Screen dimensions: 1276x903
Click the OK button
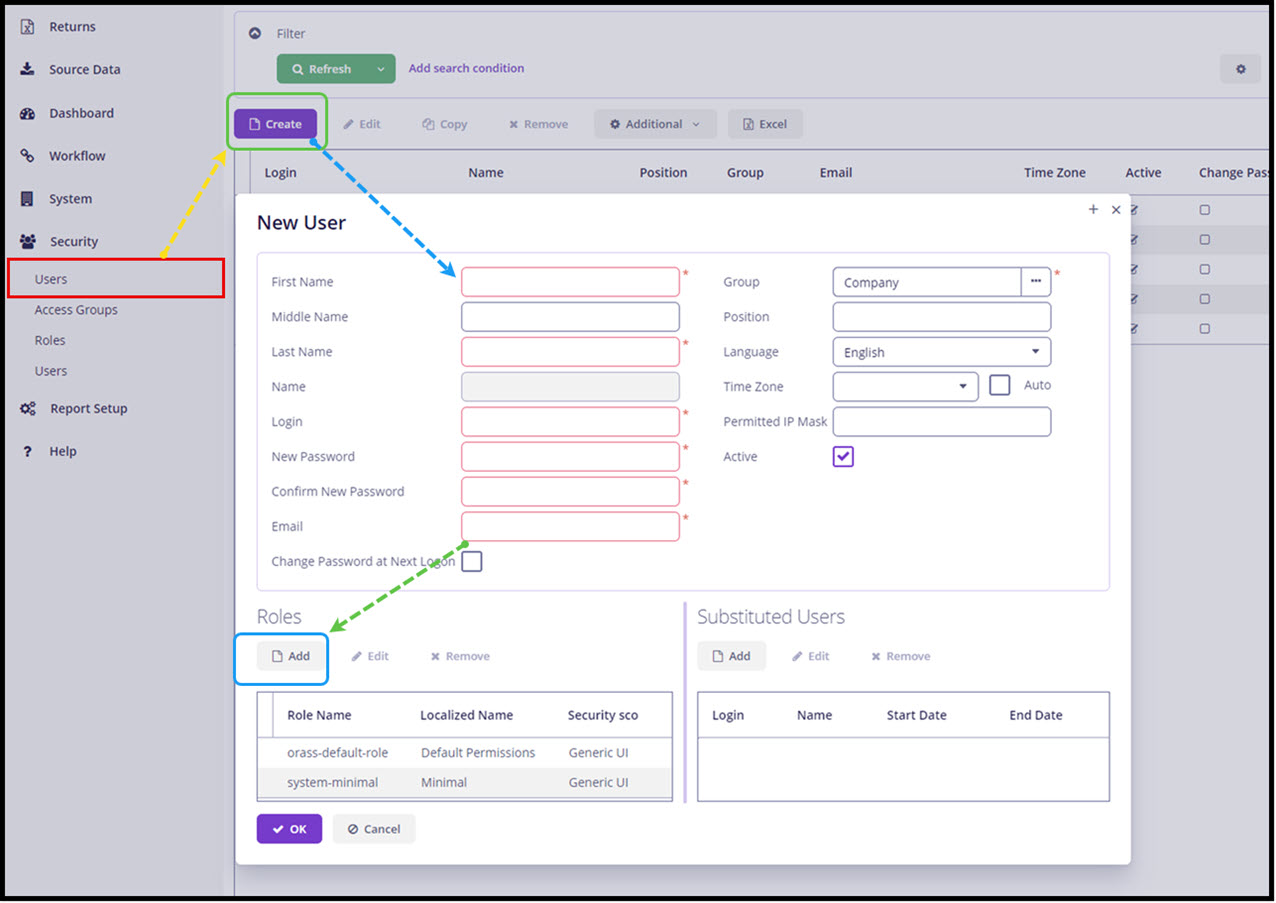coord(289,829)
